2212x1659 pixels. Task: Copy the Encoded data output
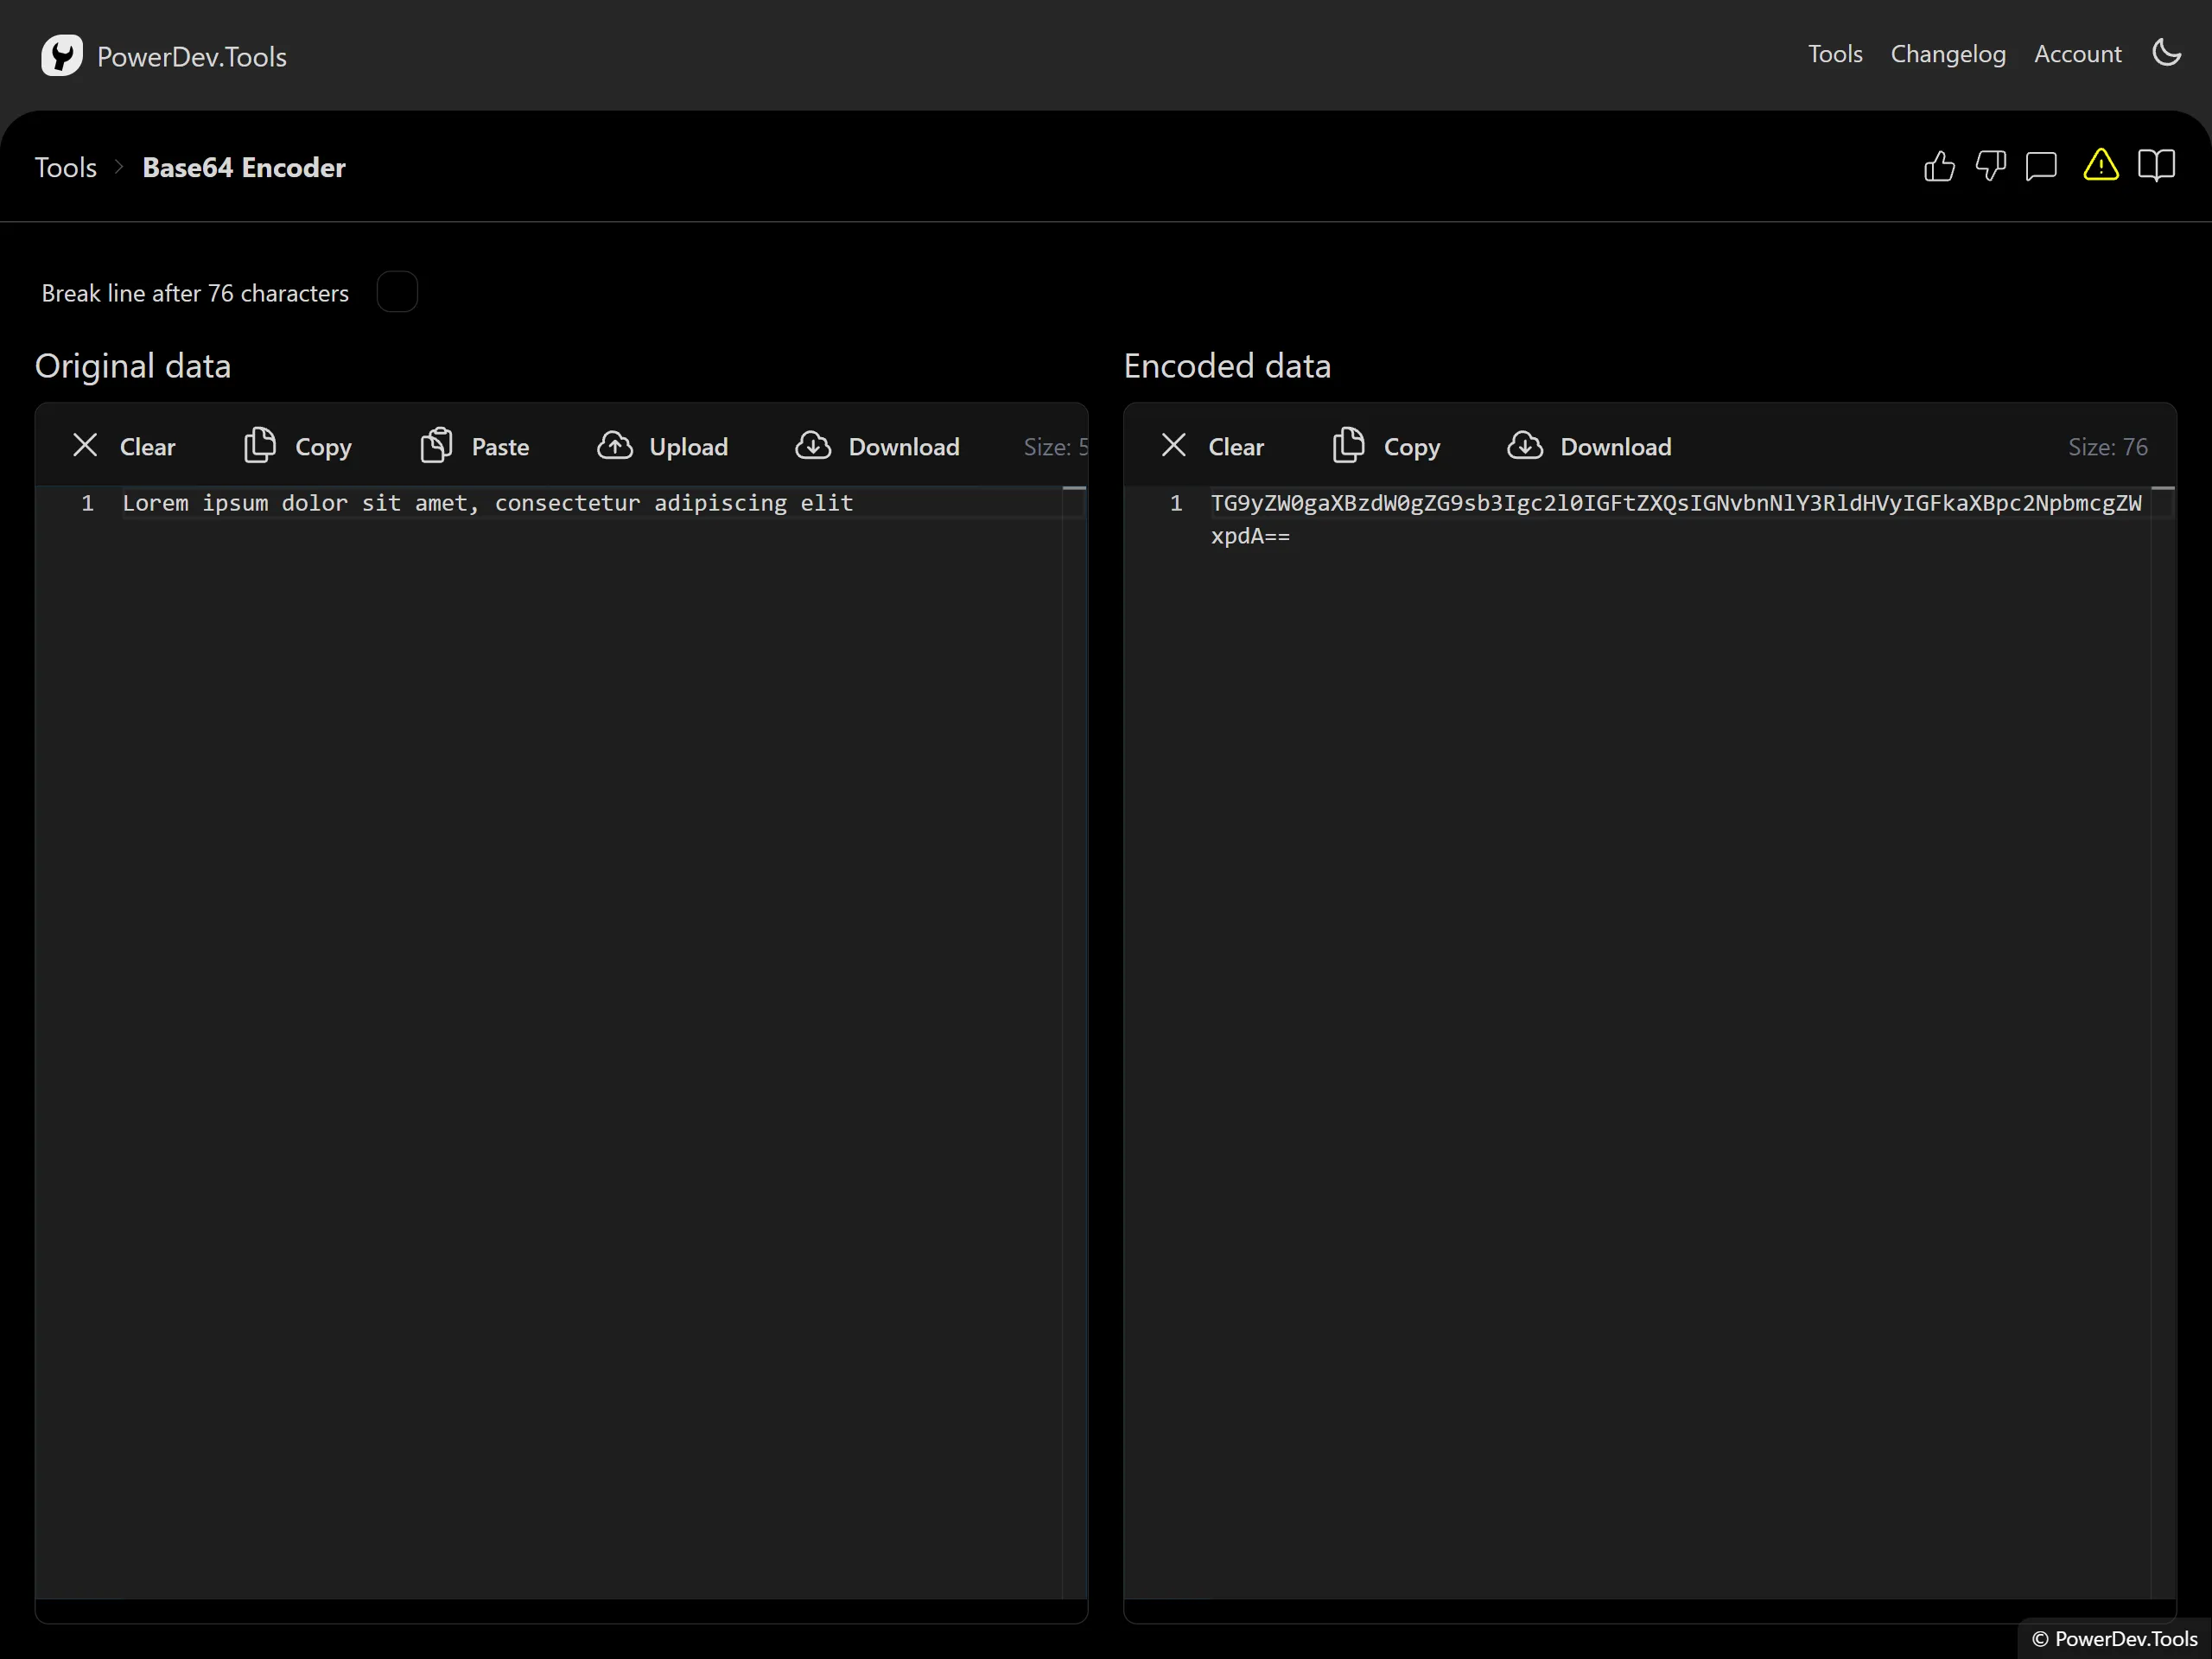(1386, 446)
